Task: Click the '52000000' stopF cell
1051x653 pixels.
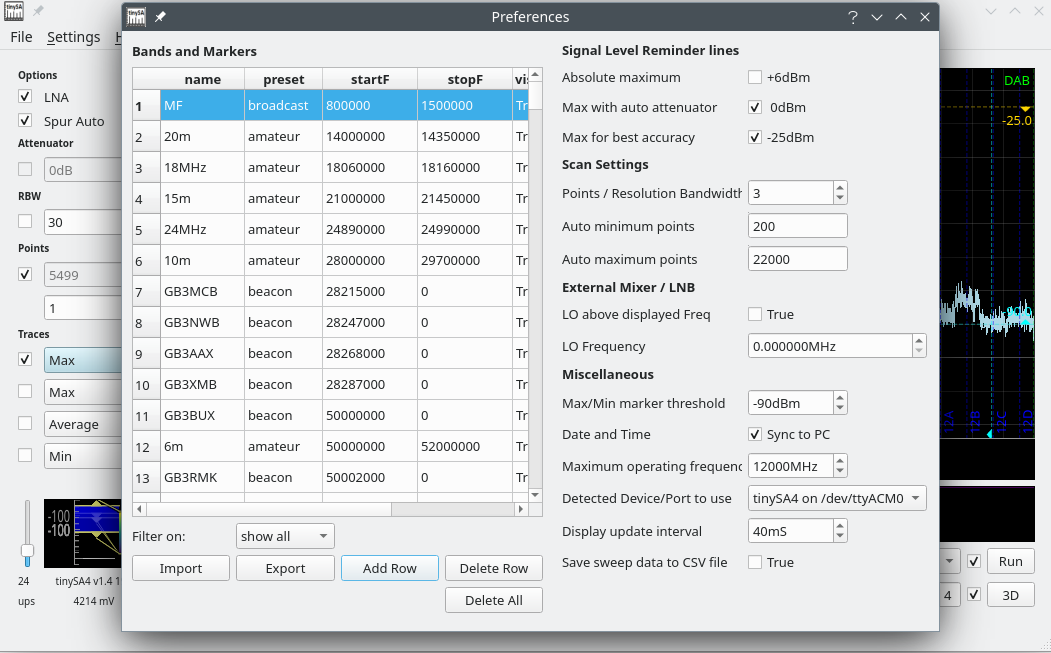Action: tap(465, 447)
